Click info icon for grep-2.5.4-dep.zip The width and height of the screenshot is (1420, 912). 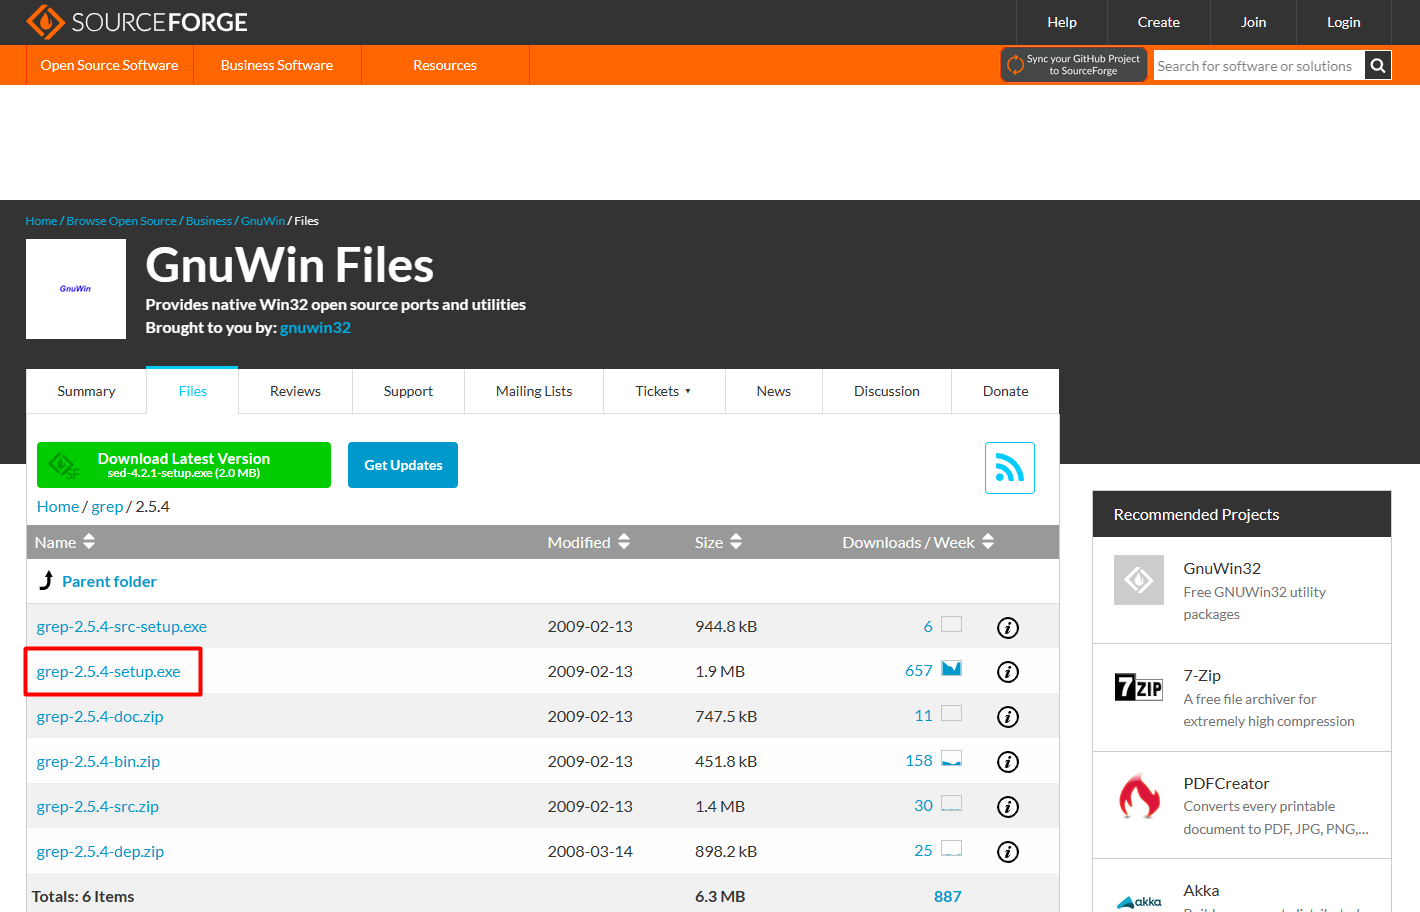click(x=1007, y=852)
